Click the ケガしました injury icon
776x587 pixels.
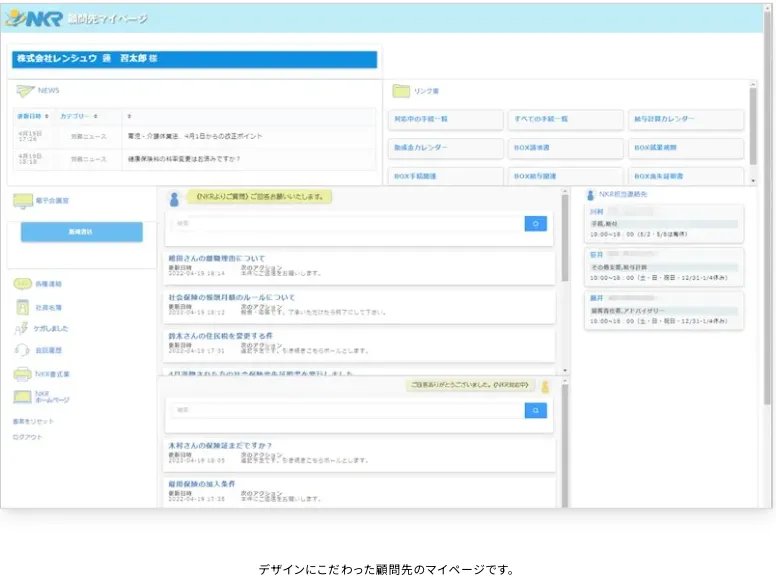21,329
